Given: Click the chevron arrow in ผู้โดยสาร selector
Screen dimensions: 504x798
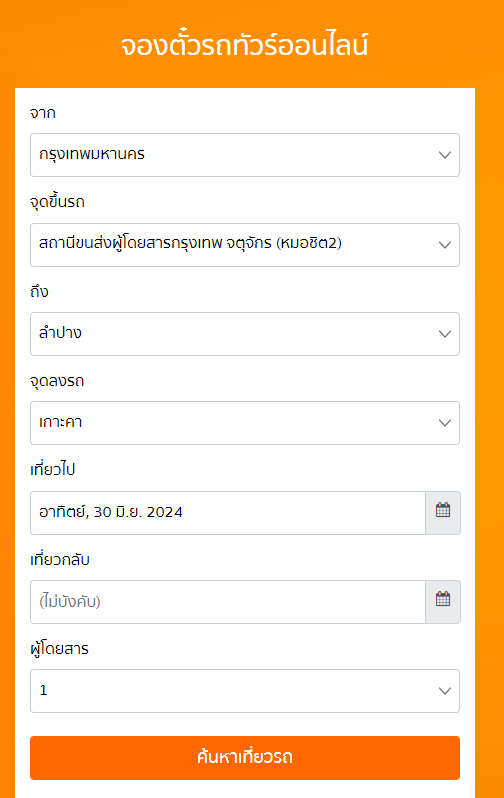Looking at the screenshot, I should pyautogui.click(x=445, y=691).
